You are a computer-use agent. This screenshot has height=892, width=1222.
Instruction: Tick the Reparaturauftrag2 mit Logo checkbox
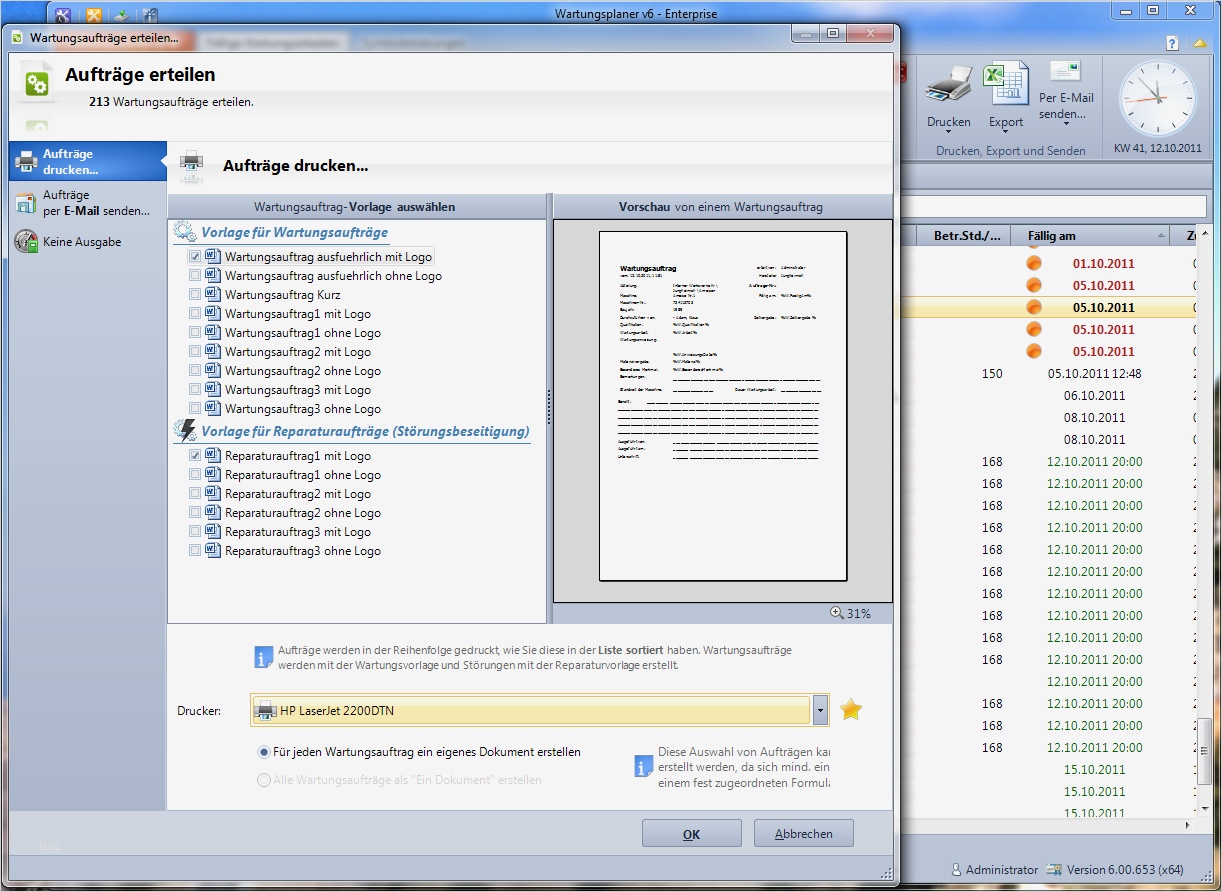(x=195, y=493)
